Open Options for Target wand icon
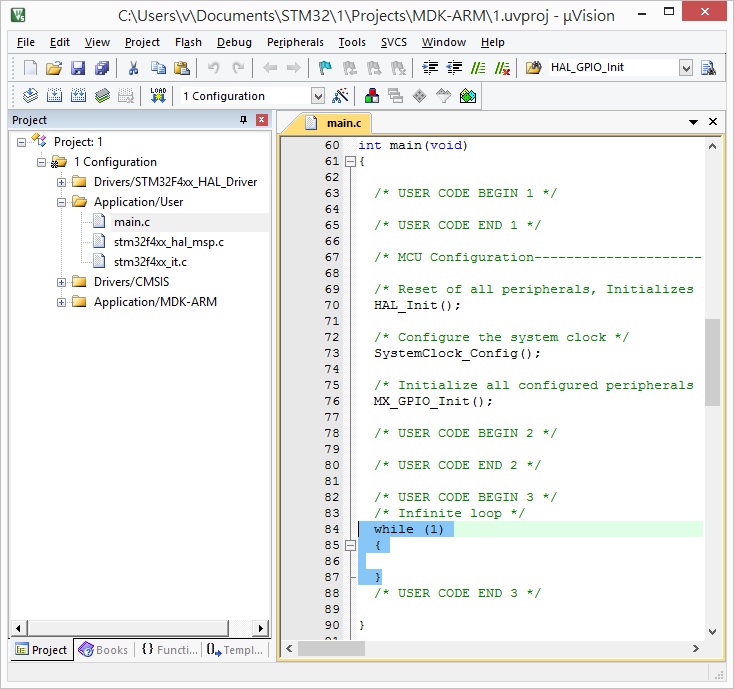Screen dimensions: 734x689 [340, 96]
